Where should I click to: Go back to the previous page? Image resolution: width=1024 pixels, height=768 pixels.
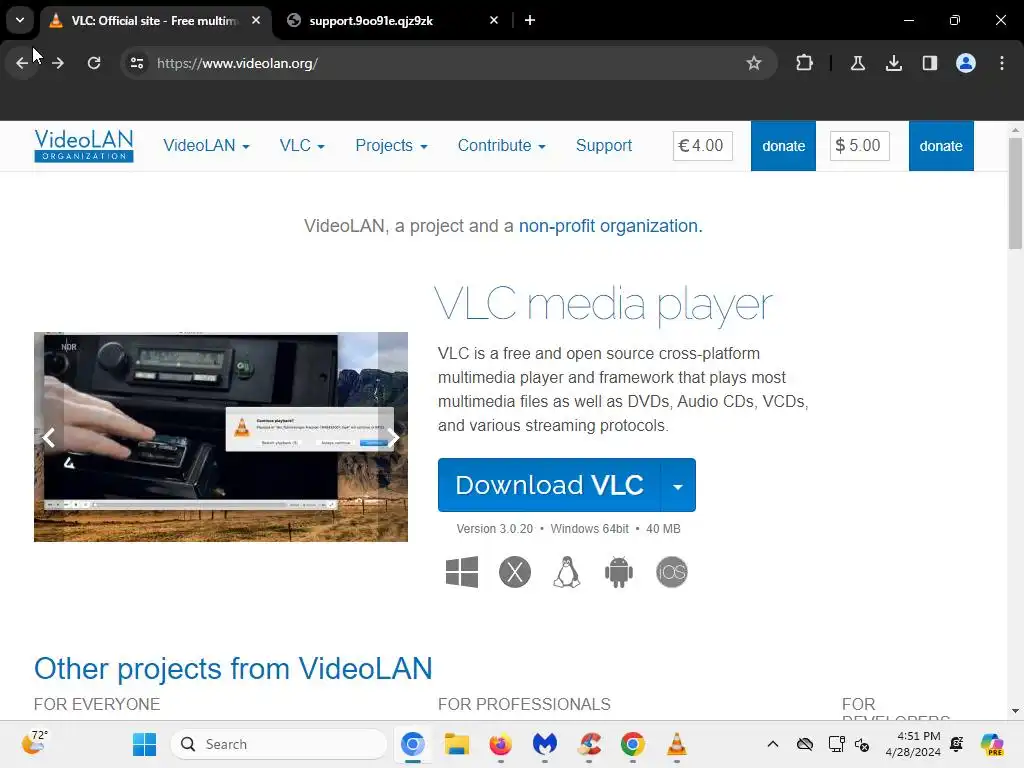tap(22, 63)
